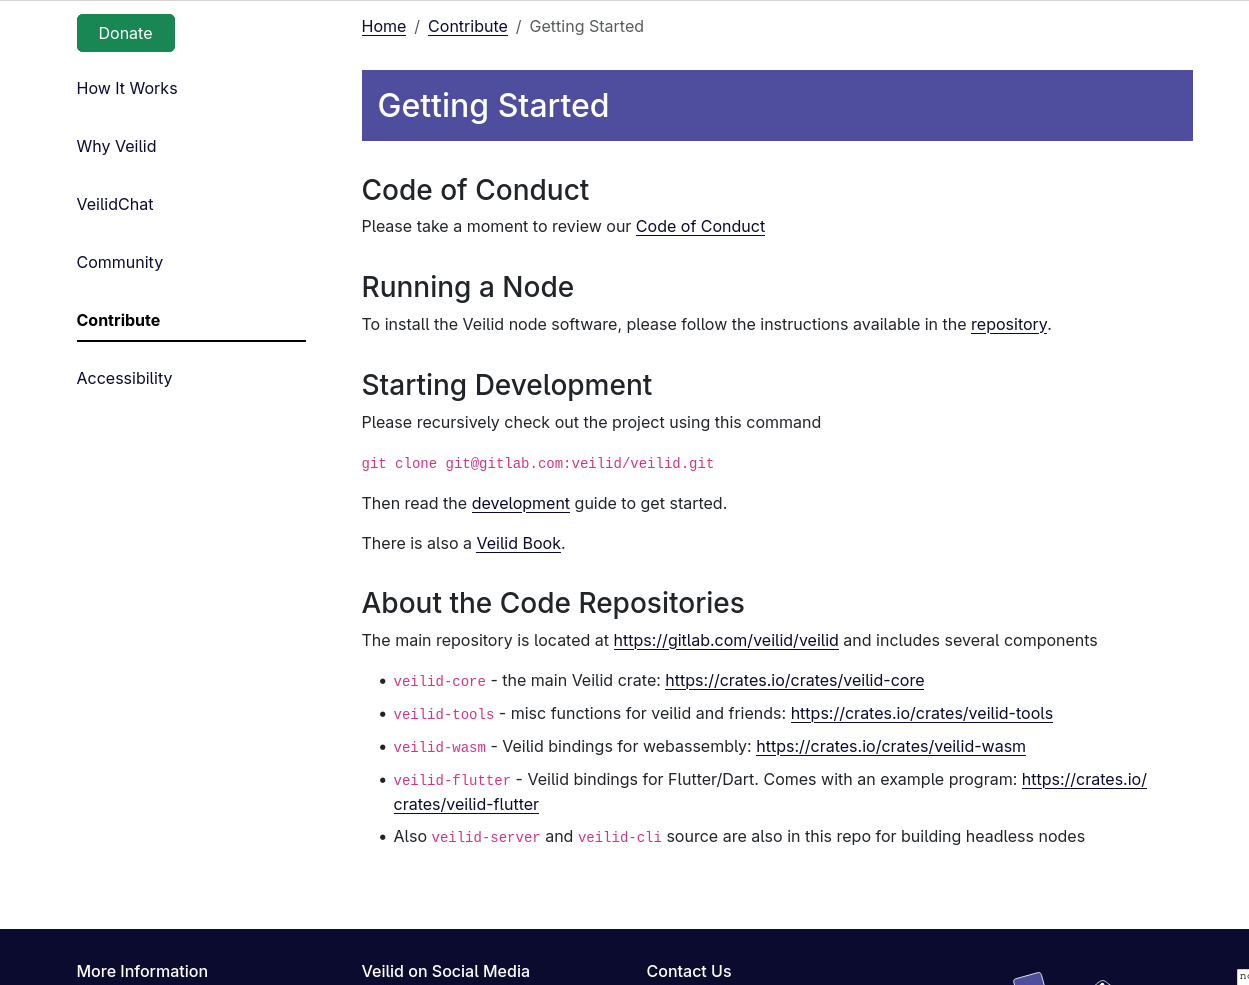Visit the gitlab.com/veilid/veilid repository link
The image size is (1249, 985).
(x=725, y=641)
